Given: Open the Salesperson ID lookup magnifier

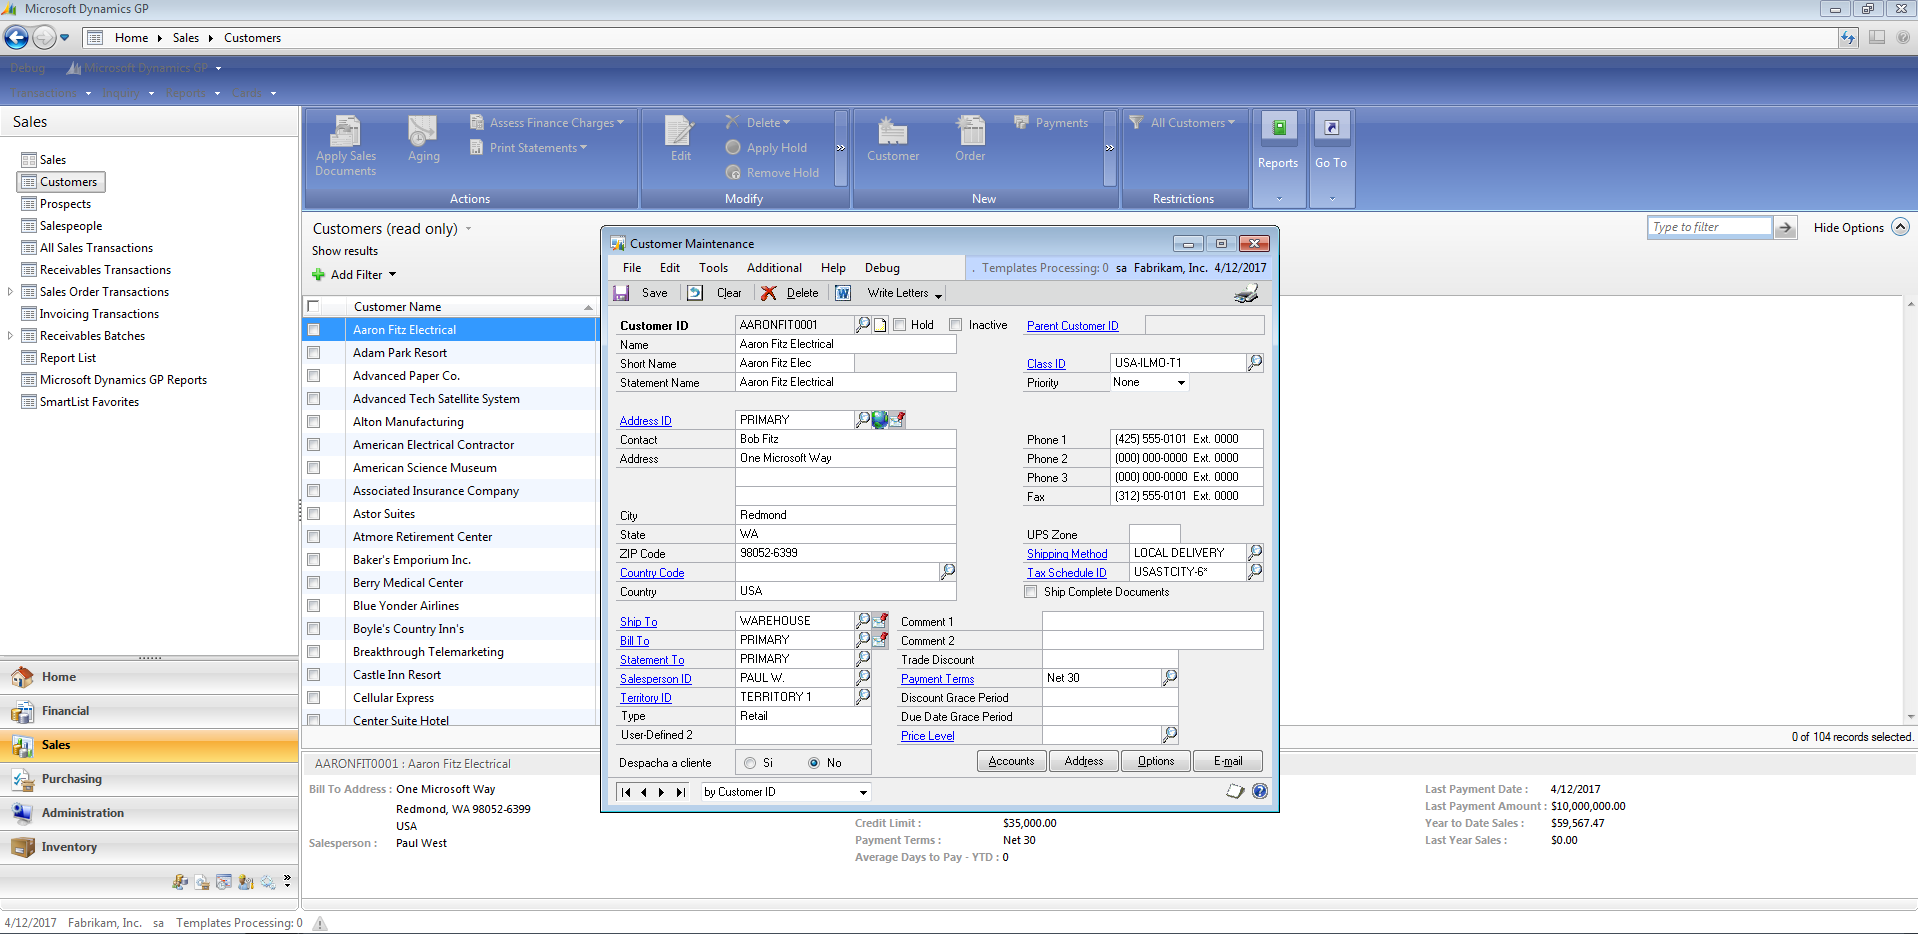Looking at the screenshot, I should [x=863, y=678].
